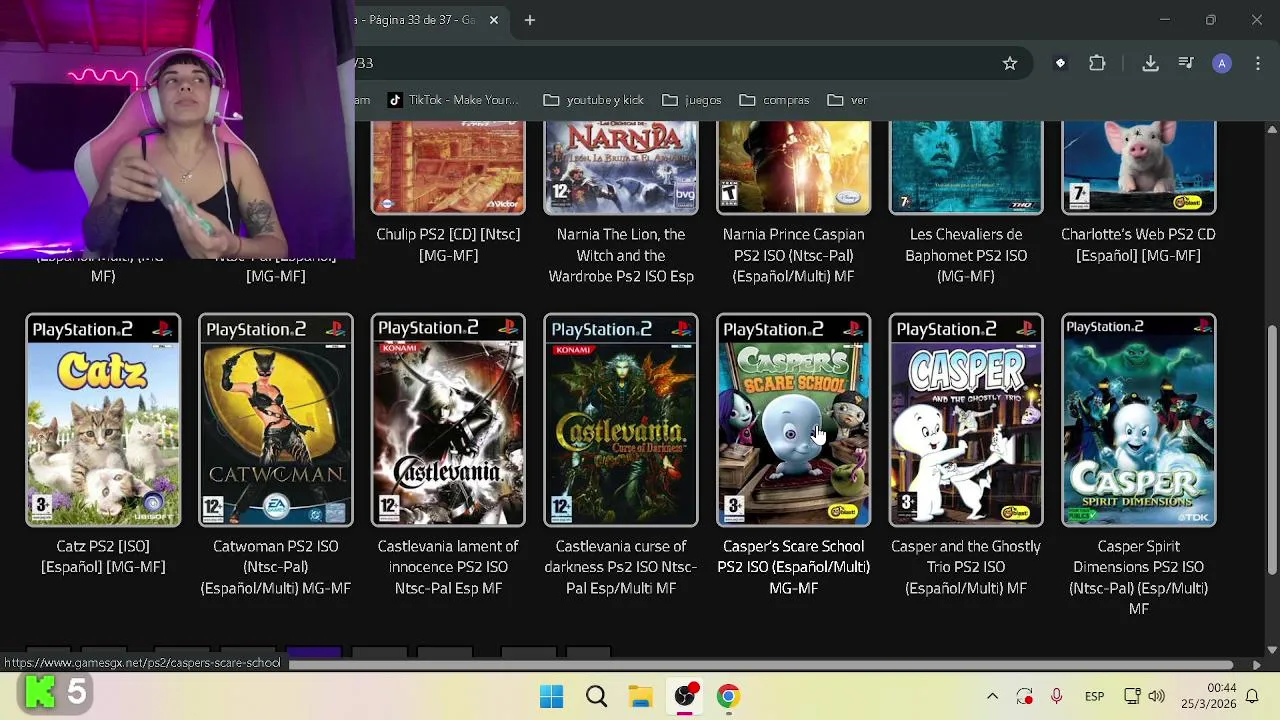The image size is (1280, 720).
Task: Open the clock showing 00:44 25/3/2026
Action: coord(1208,696)
